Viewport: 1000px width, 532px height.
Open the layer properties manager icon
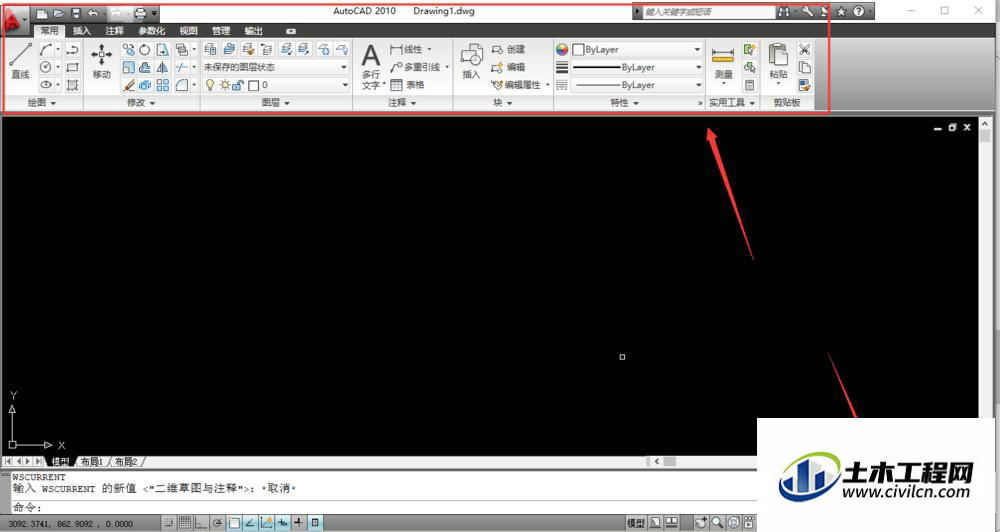210,49
